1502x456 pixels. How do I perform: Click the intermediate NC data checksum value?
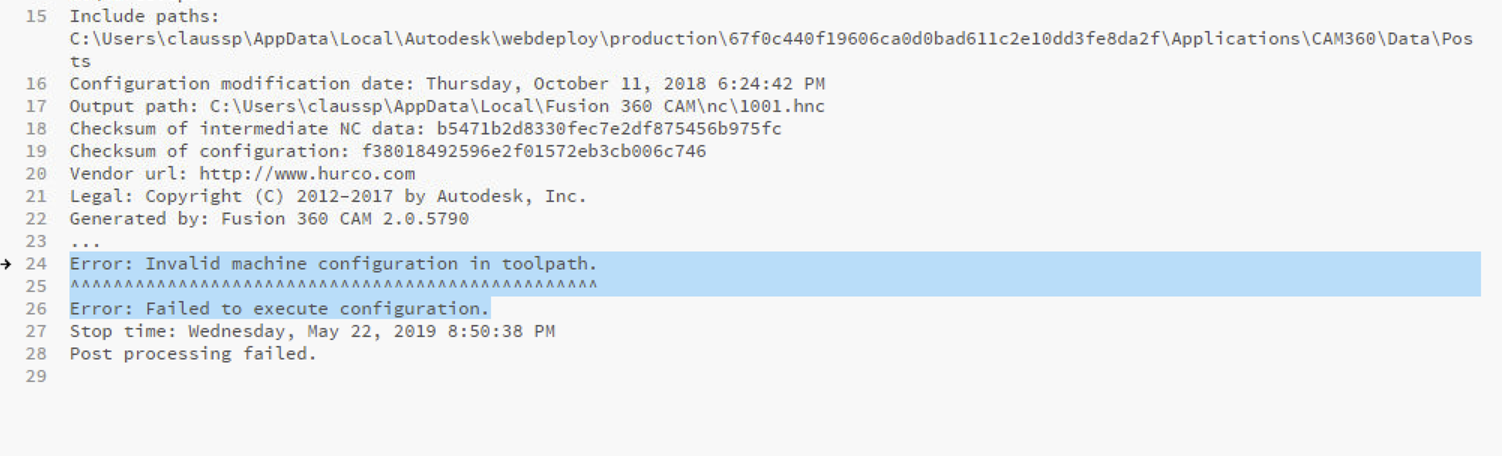pos(609,129)
